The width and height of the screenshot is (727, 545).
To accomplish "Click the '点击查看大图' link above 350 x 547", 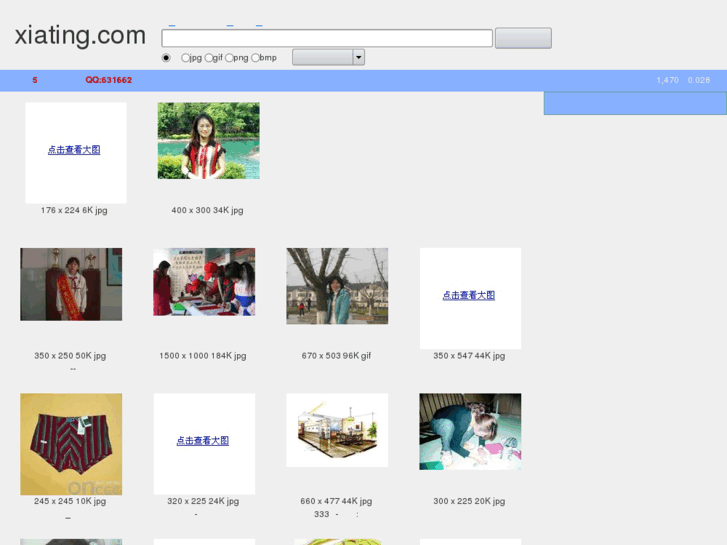I will click(x=469, y=295).
